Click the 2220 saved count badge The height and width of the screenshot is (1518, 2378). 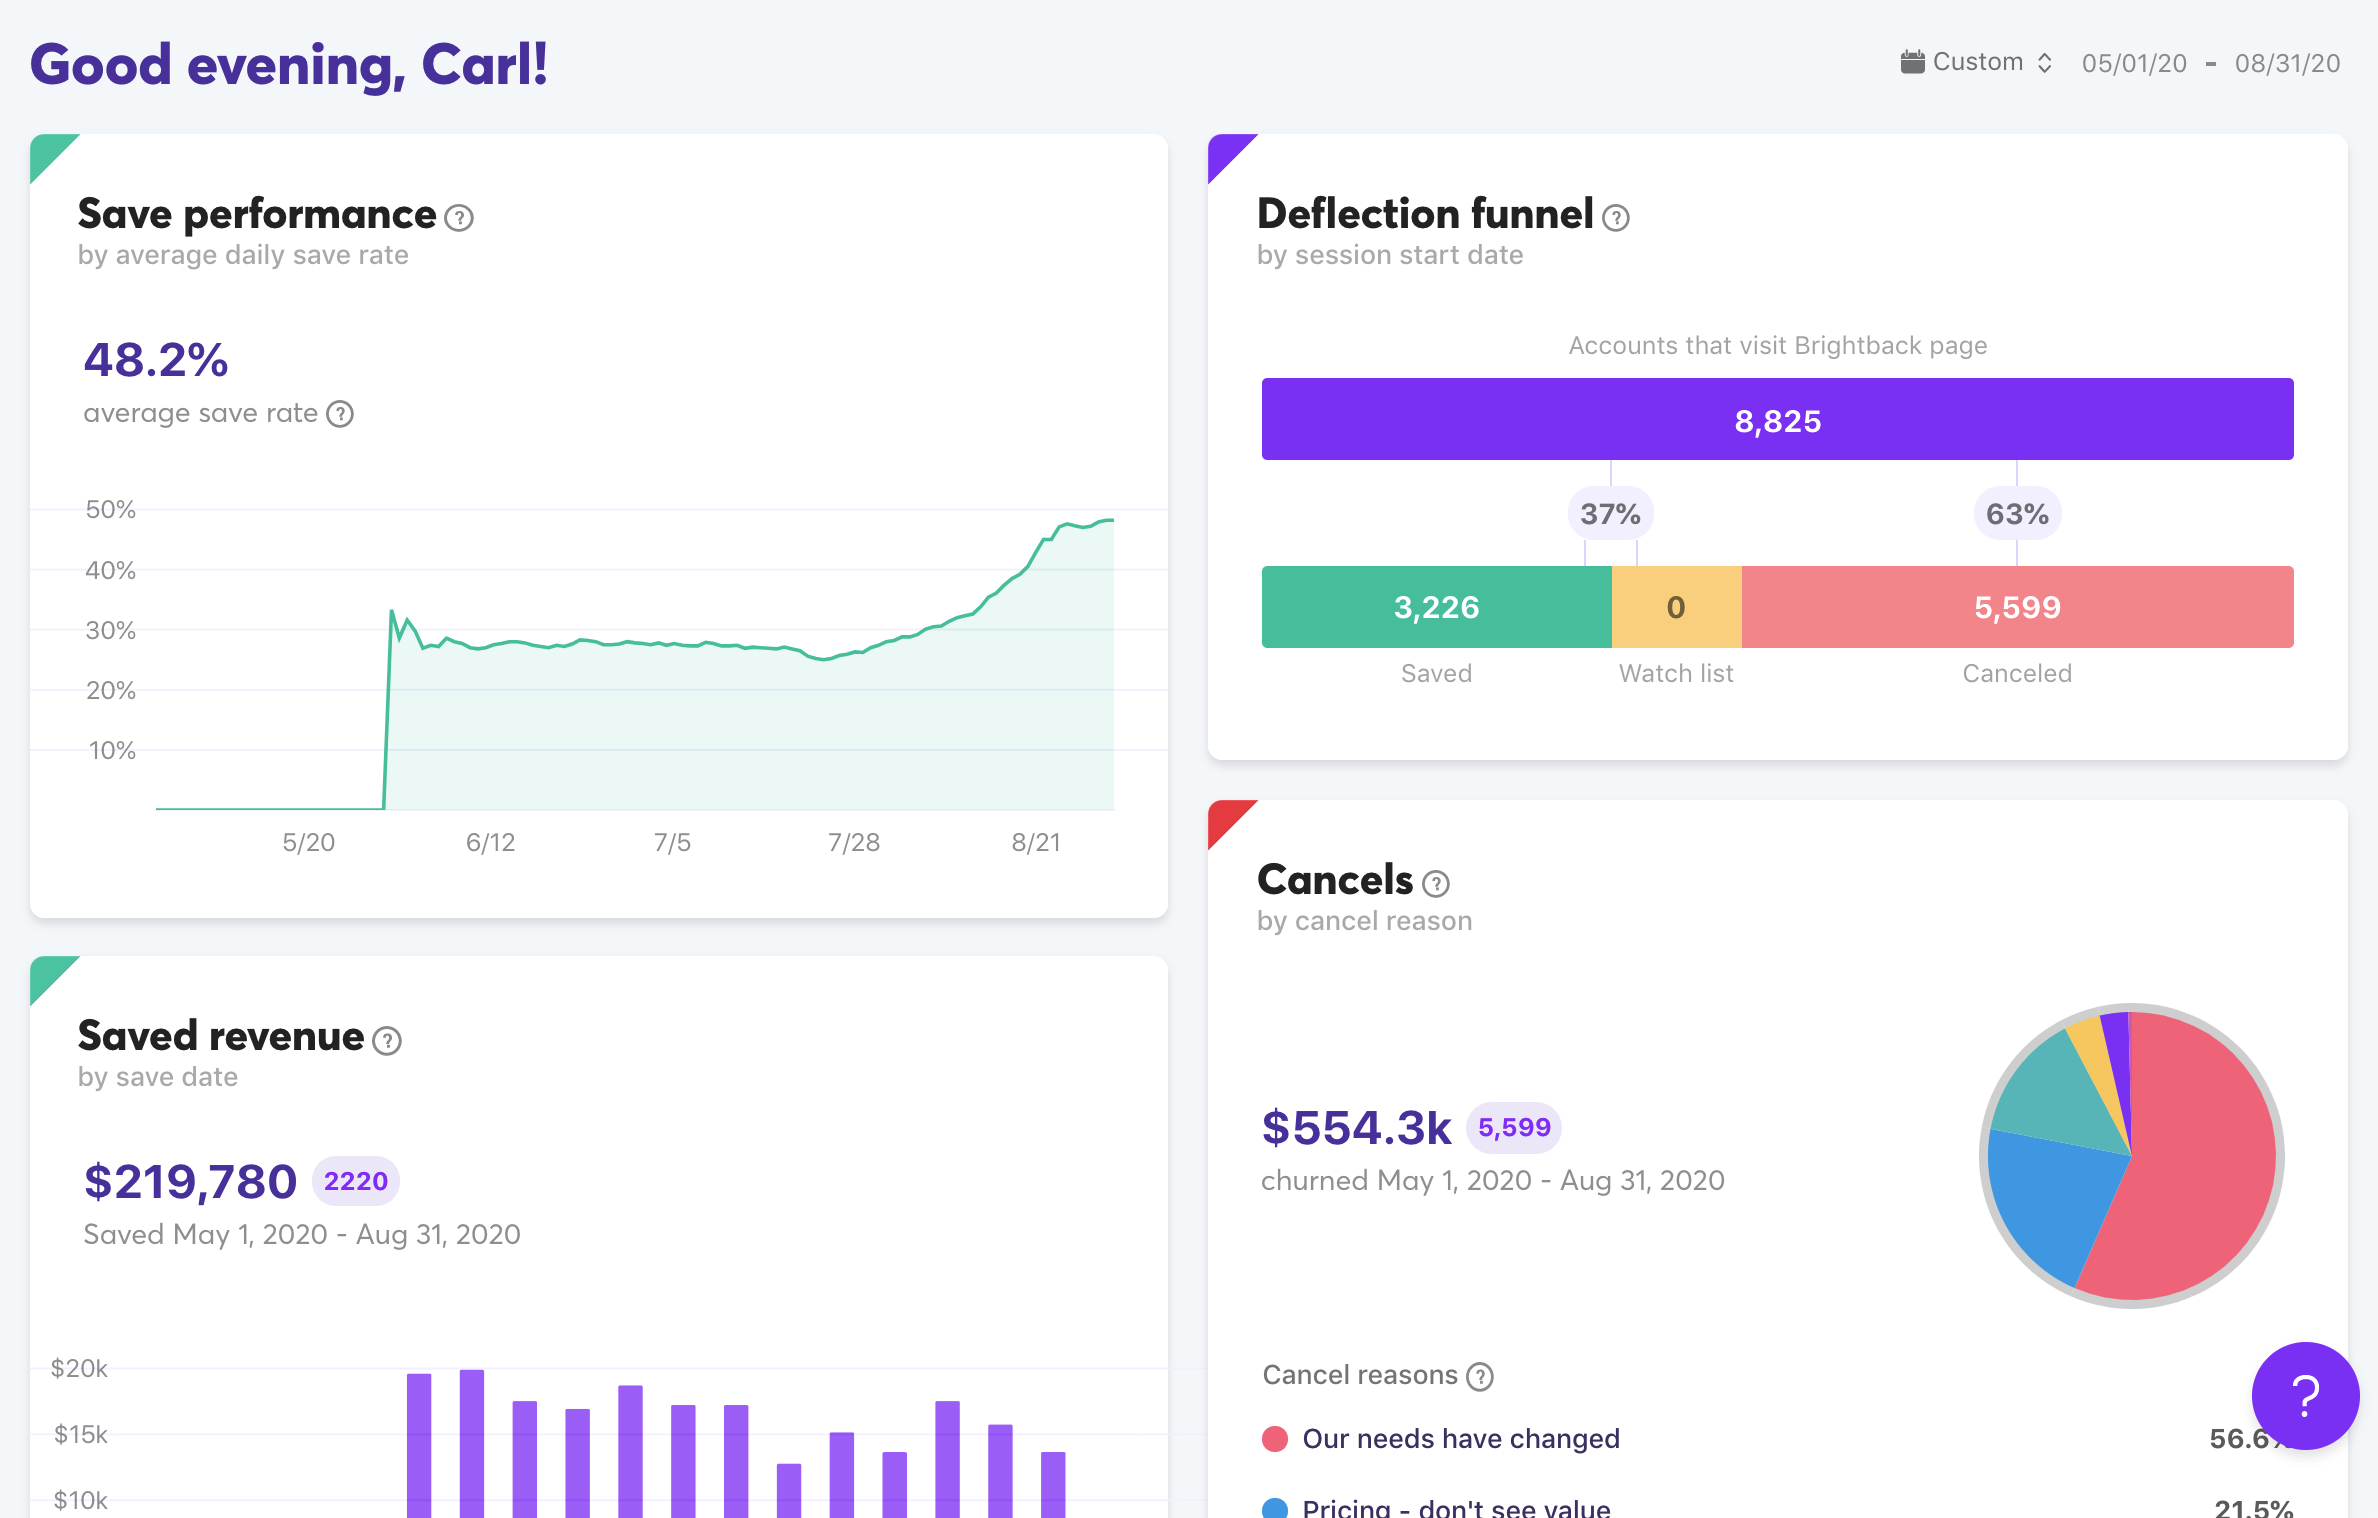(x=356, y=1181)
